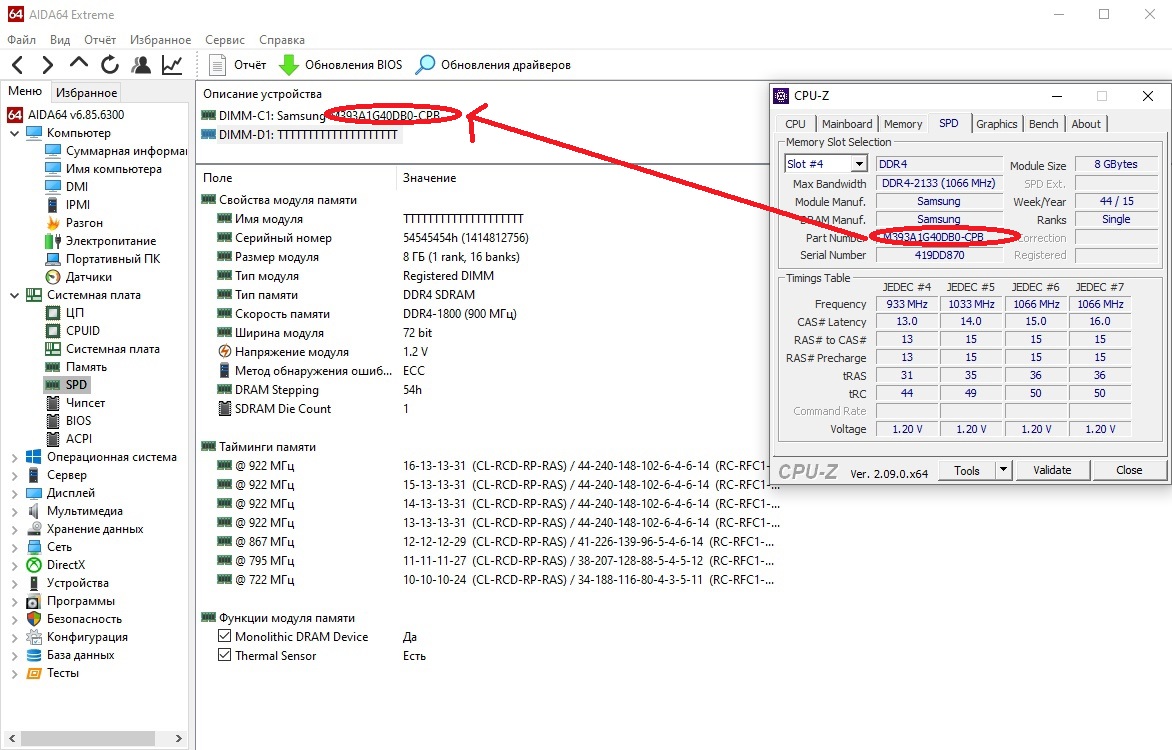Switch to the Memory tab in CPU-Z
1172x750 pixels.
point(903,124)
